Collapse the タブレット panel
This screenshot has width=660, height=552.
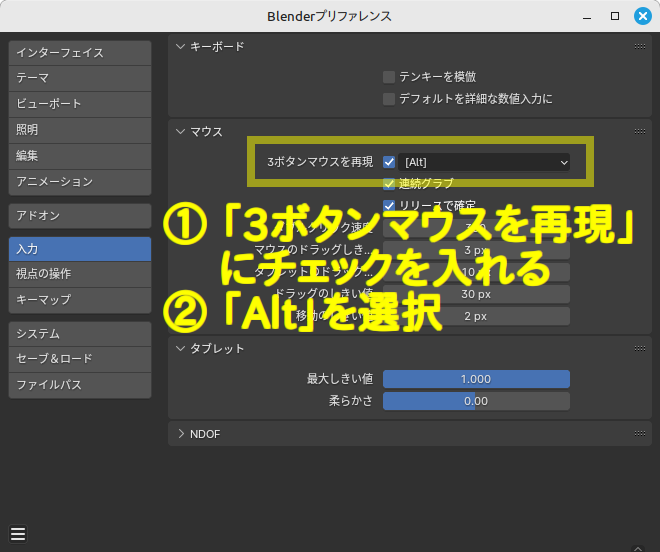click(180, 348)
